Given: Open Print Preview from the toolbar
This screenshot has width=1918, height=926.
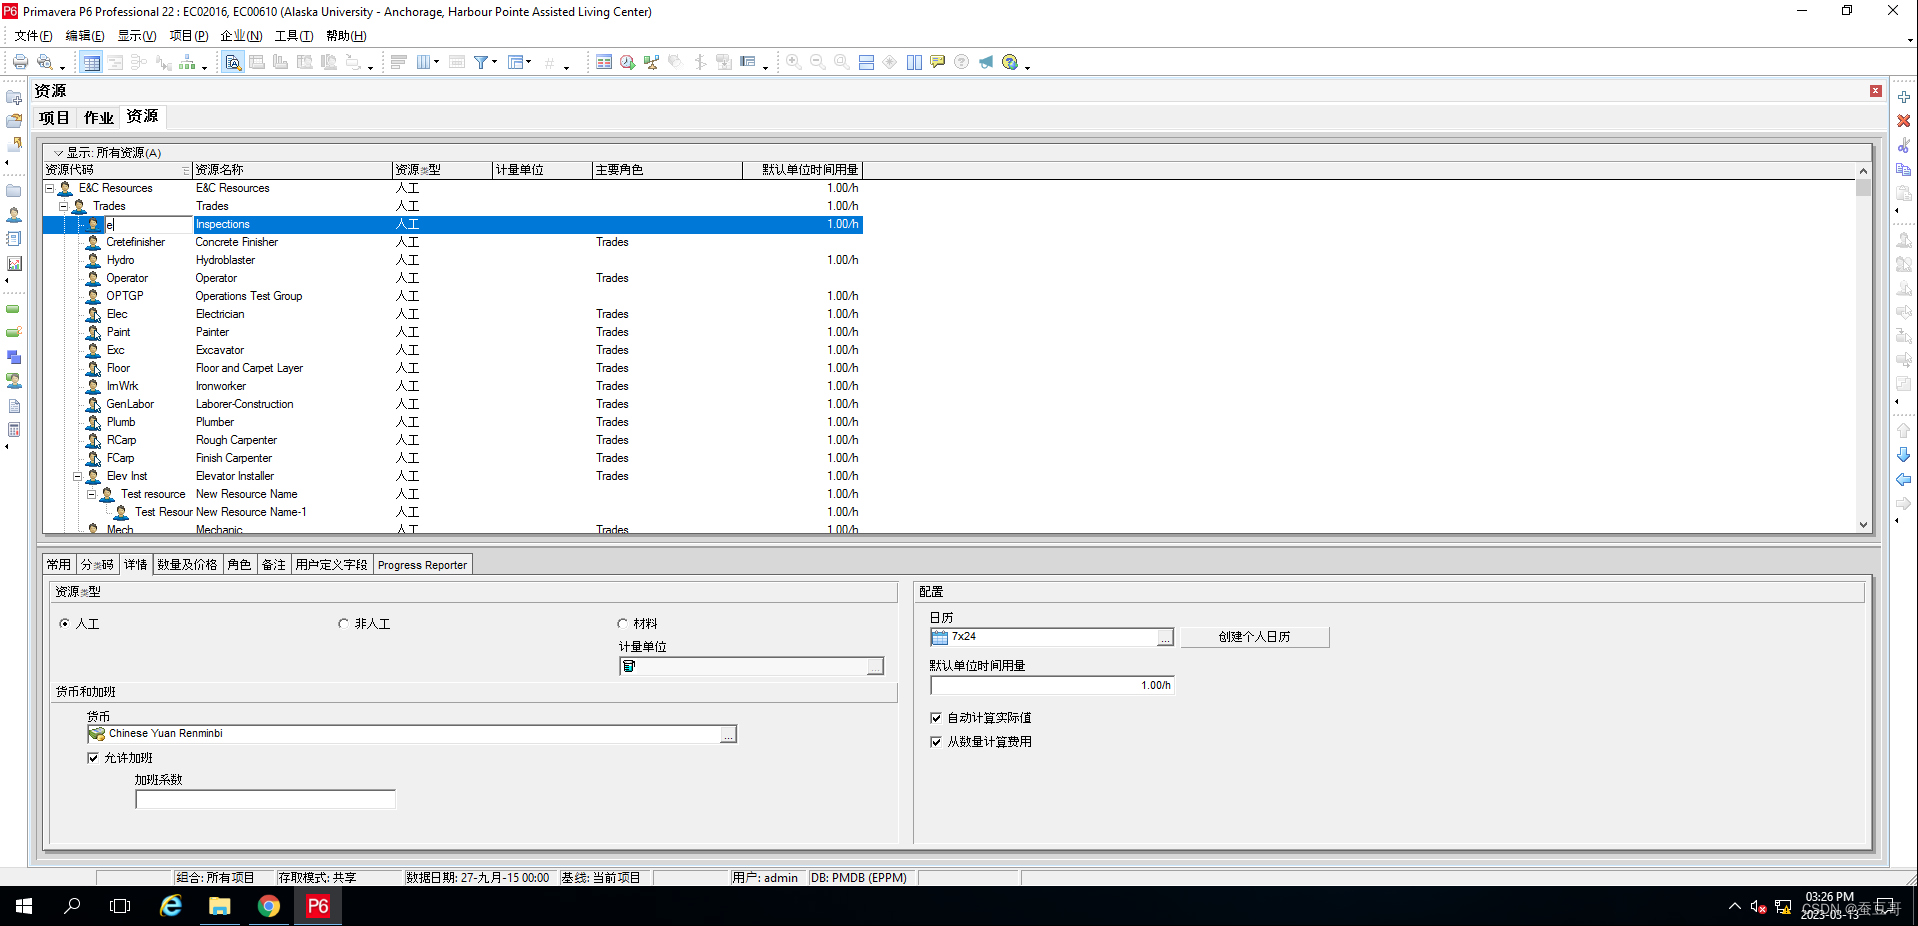Looking at the screenshot, I should pyautogui.click(x=44, y=62).
